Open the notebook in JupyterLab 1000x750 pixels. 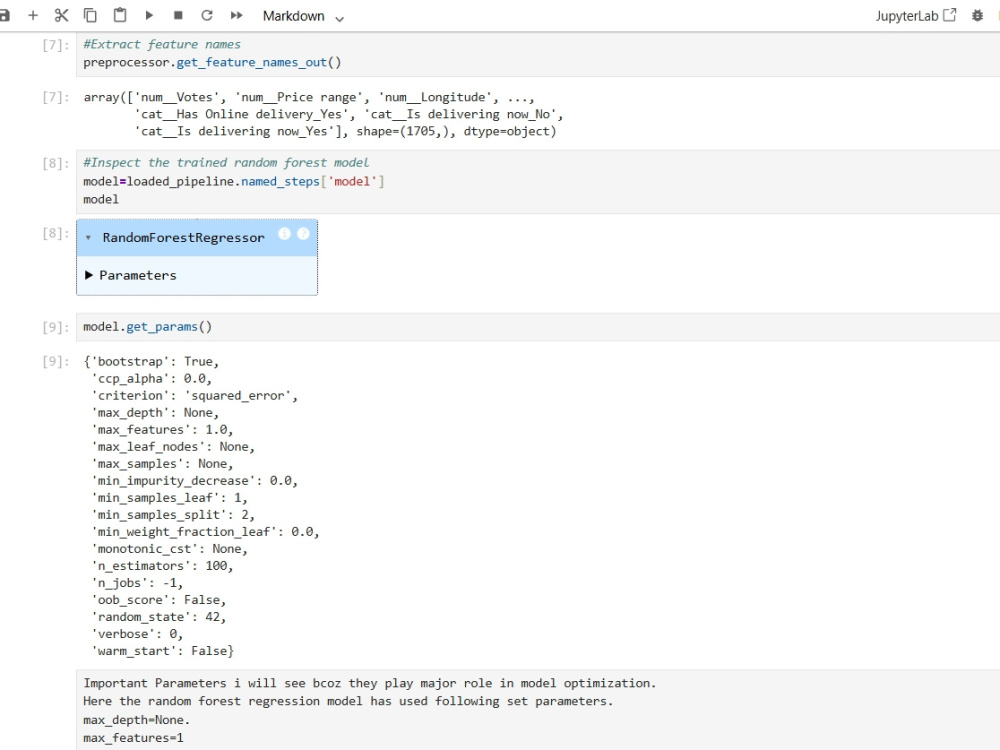[x=916, y=15]
